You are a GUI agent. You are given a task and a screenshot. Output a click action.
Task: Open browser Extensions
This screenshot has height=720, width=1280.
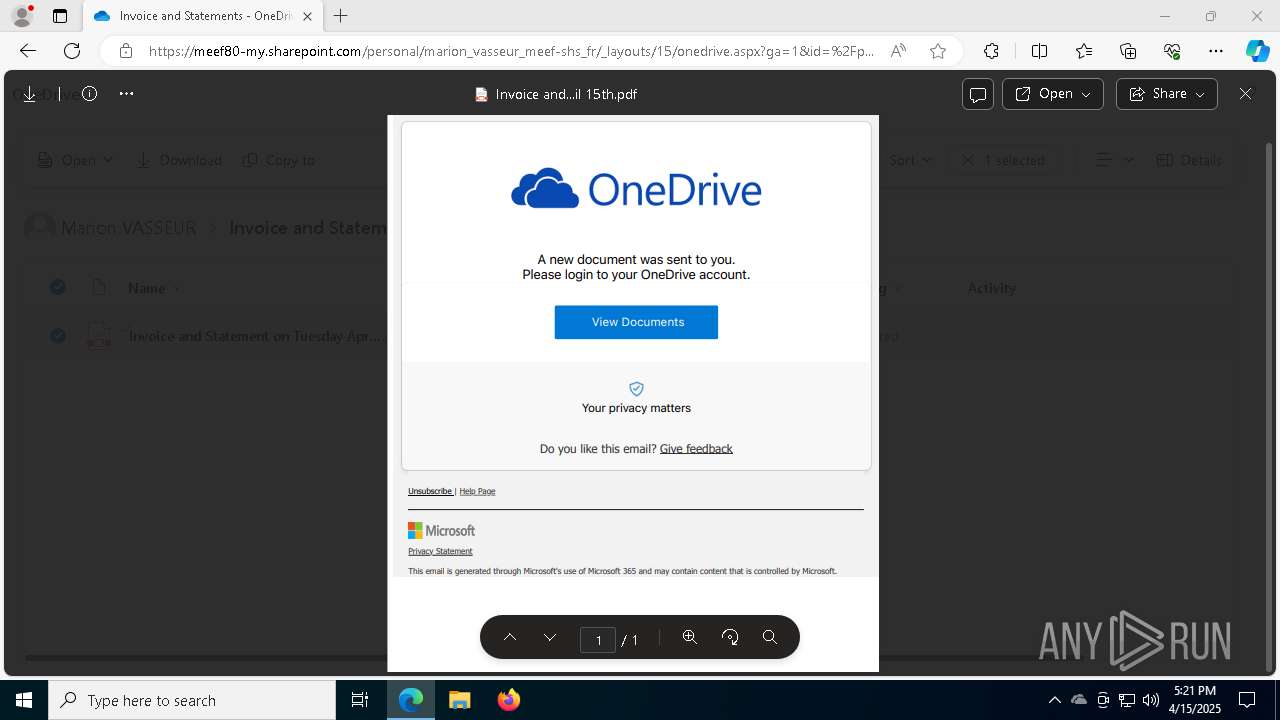(x=991, y=51)
